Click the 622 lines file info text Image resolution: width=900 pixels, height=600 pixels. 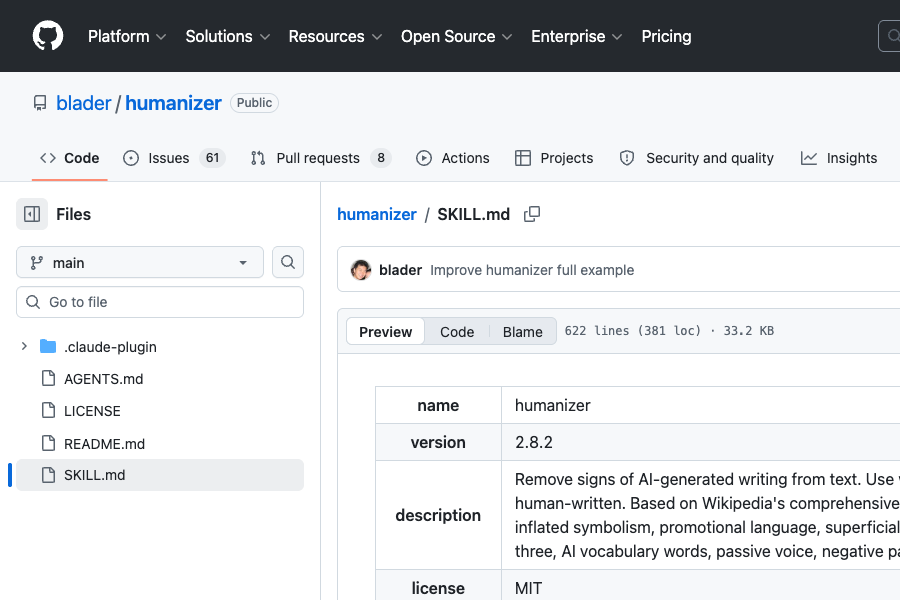point(669,331)
